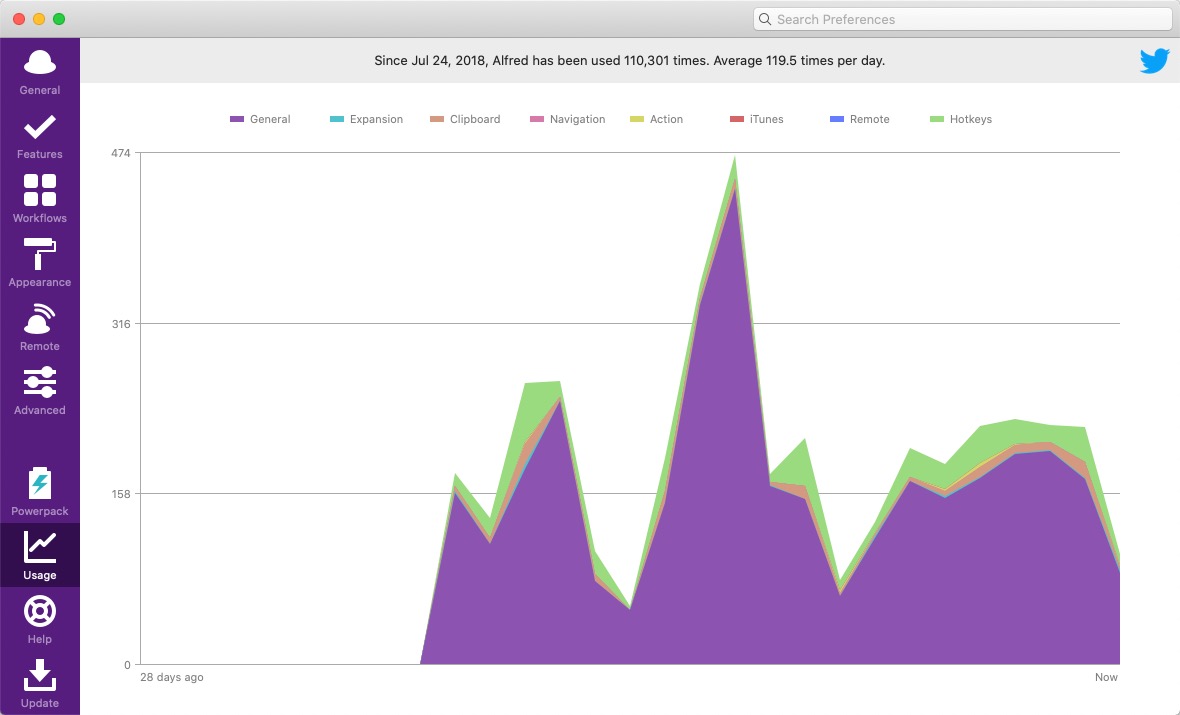Screen dimensions: 1180x715
Task: Open the Workflows grid icon
Action: [x=40, y=190]
